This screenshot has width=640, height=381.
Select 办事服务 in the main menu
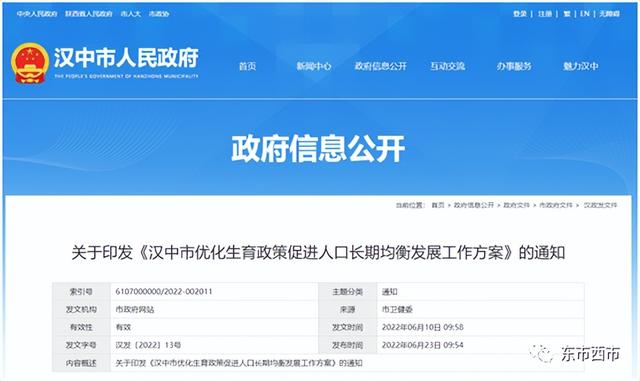[x=514, y=66]
